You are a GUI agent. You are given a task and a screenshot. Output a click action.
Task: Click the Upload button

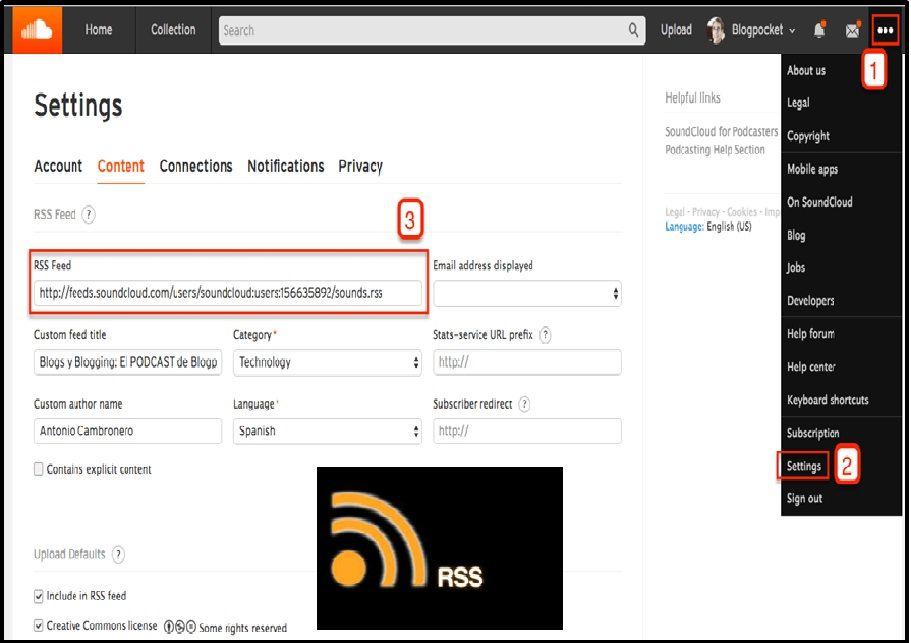pos(676,30)
